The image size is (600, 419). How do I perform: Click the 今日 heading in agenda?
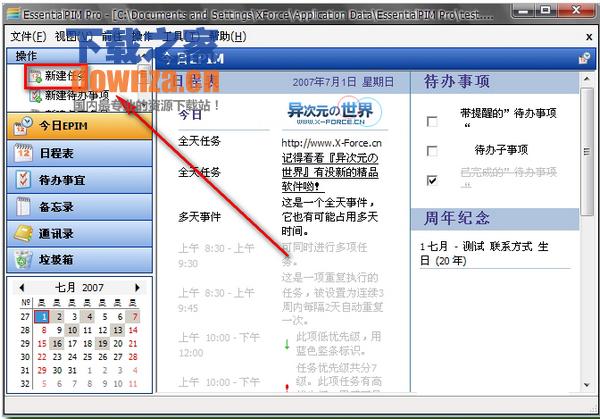click(x=190, y=114)
